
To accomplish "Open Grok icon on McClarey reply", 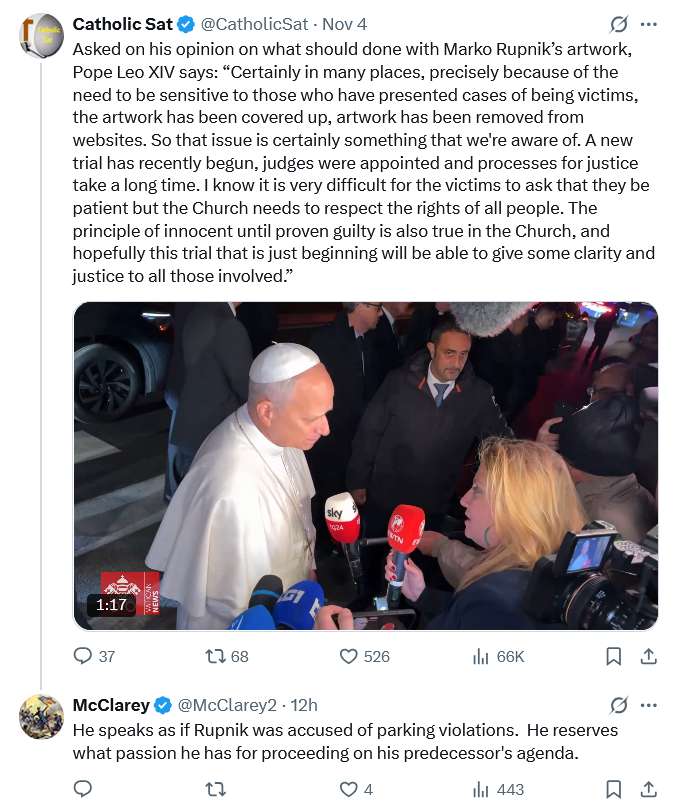I will click(x=618, y=705).
